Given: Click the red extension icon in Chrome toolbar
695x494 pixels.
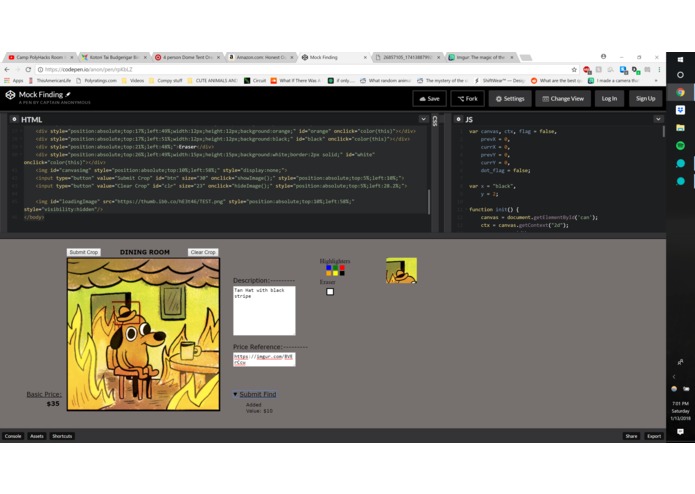Looking at the screenshot, I should [x=587, y=70].
